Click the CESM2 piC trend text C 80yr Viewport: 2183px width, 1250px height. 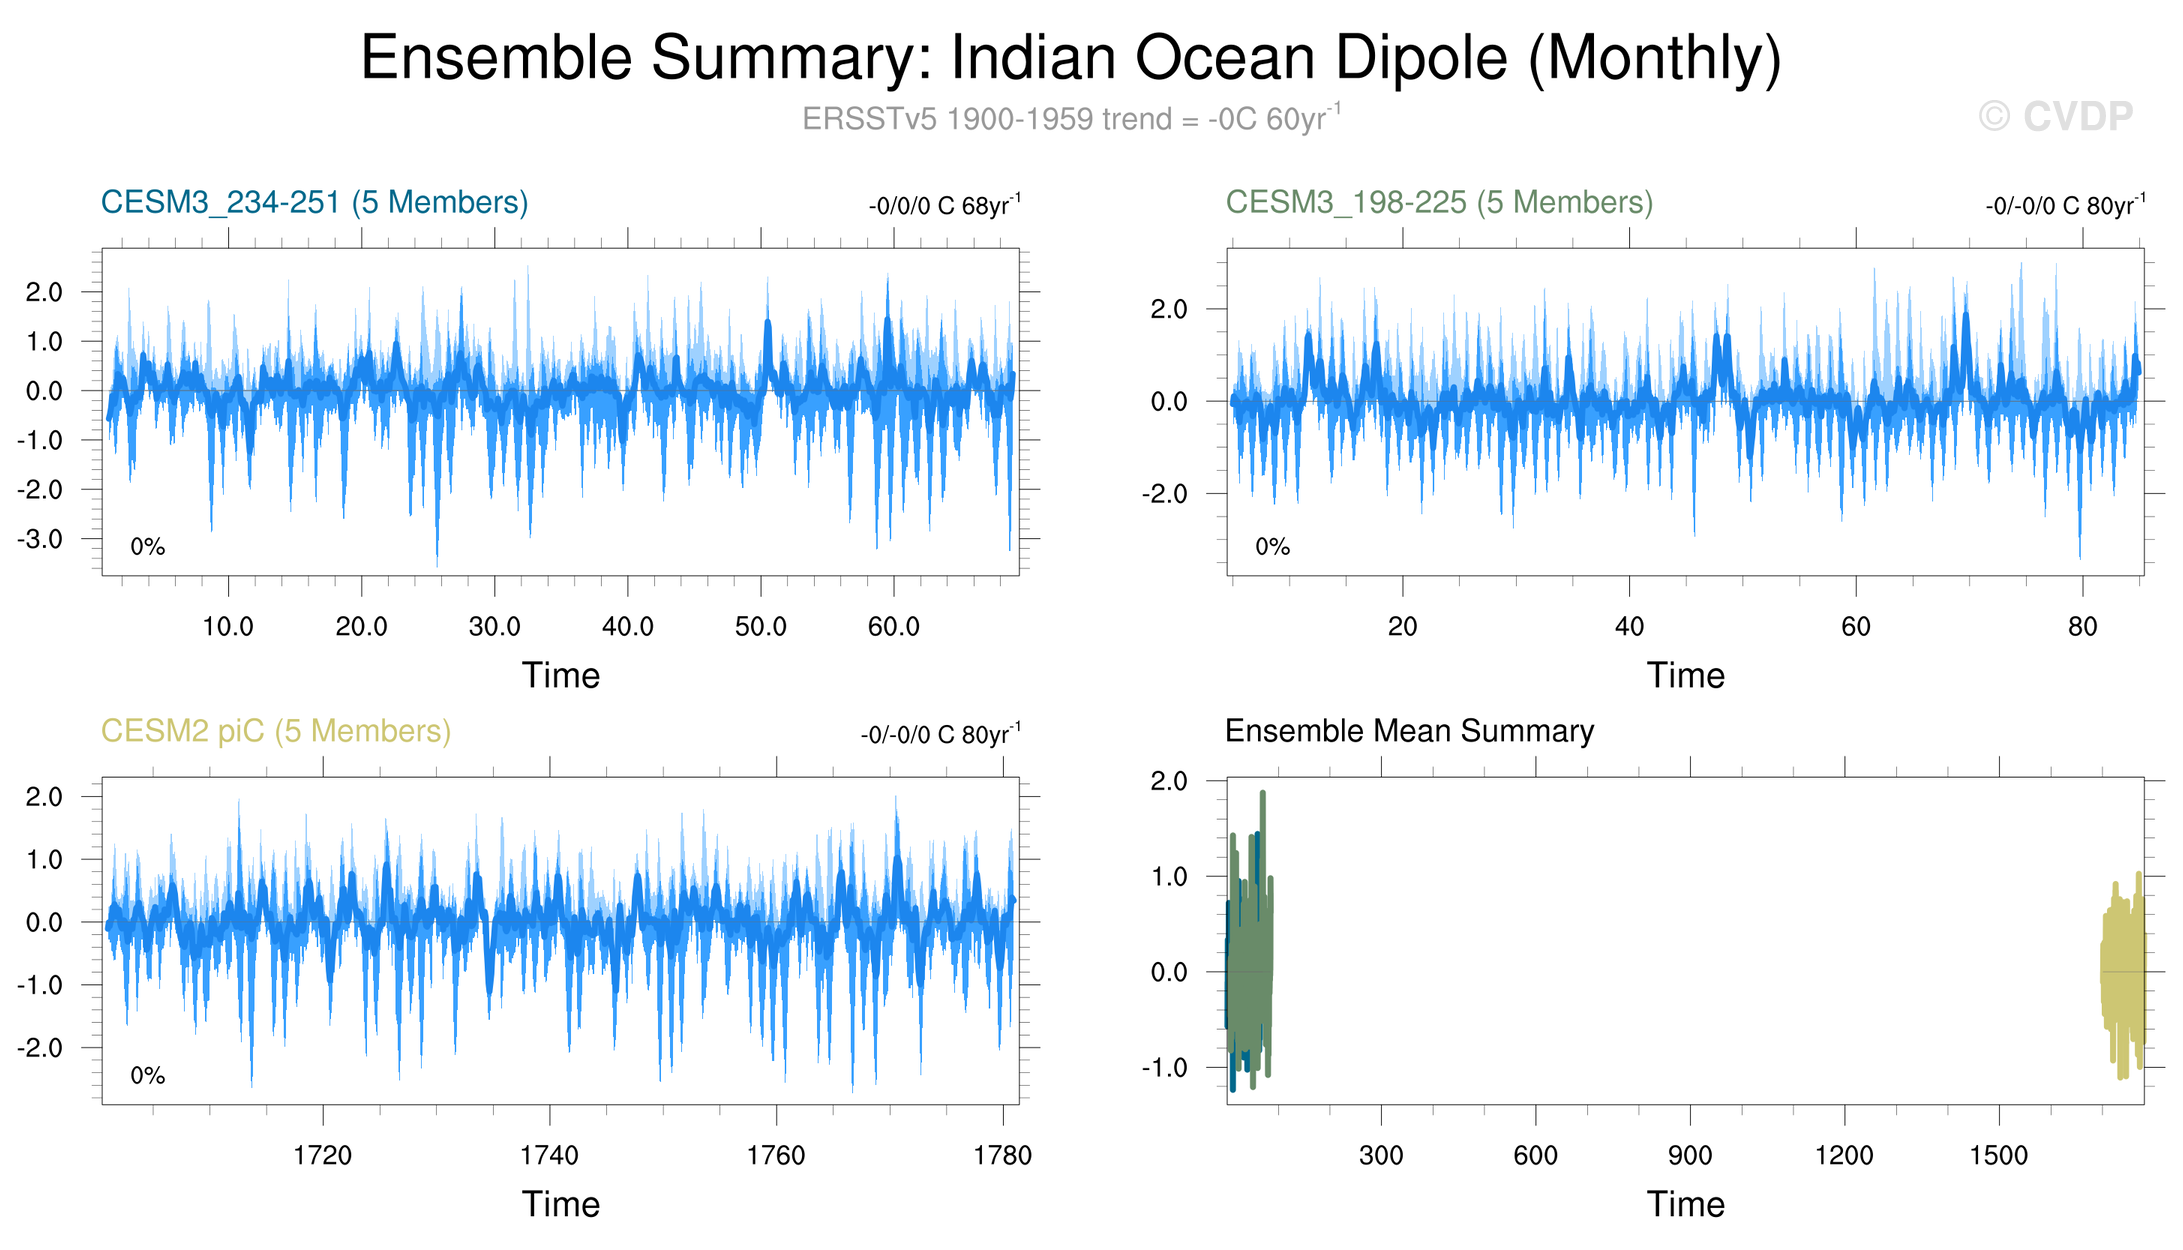point(940,735)
